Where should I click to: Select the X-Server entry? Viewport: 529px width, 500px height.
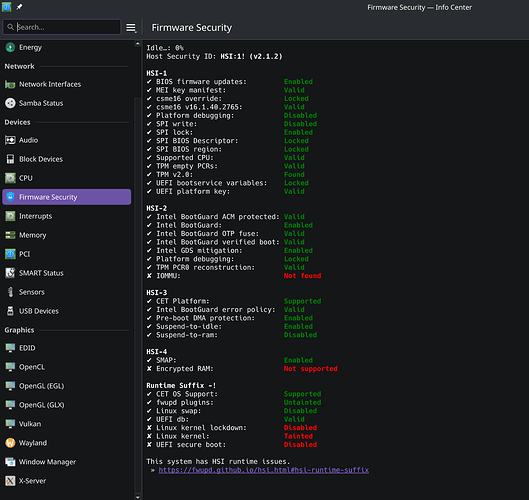tap(66, 481)
